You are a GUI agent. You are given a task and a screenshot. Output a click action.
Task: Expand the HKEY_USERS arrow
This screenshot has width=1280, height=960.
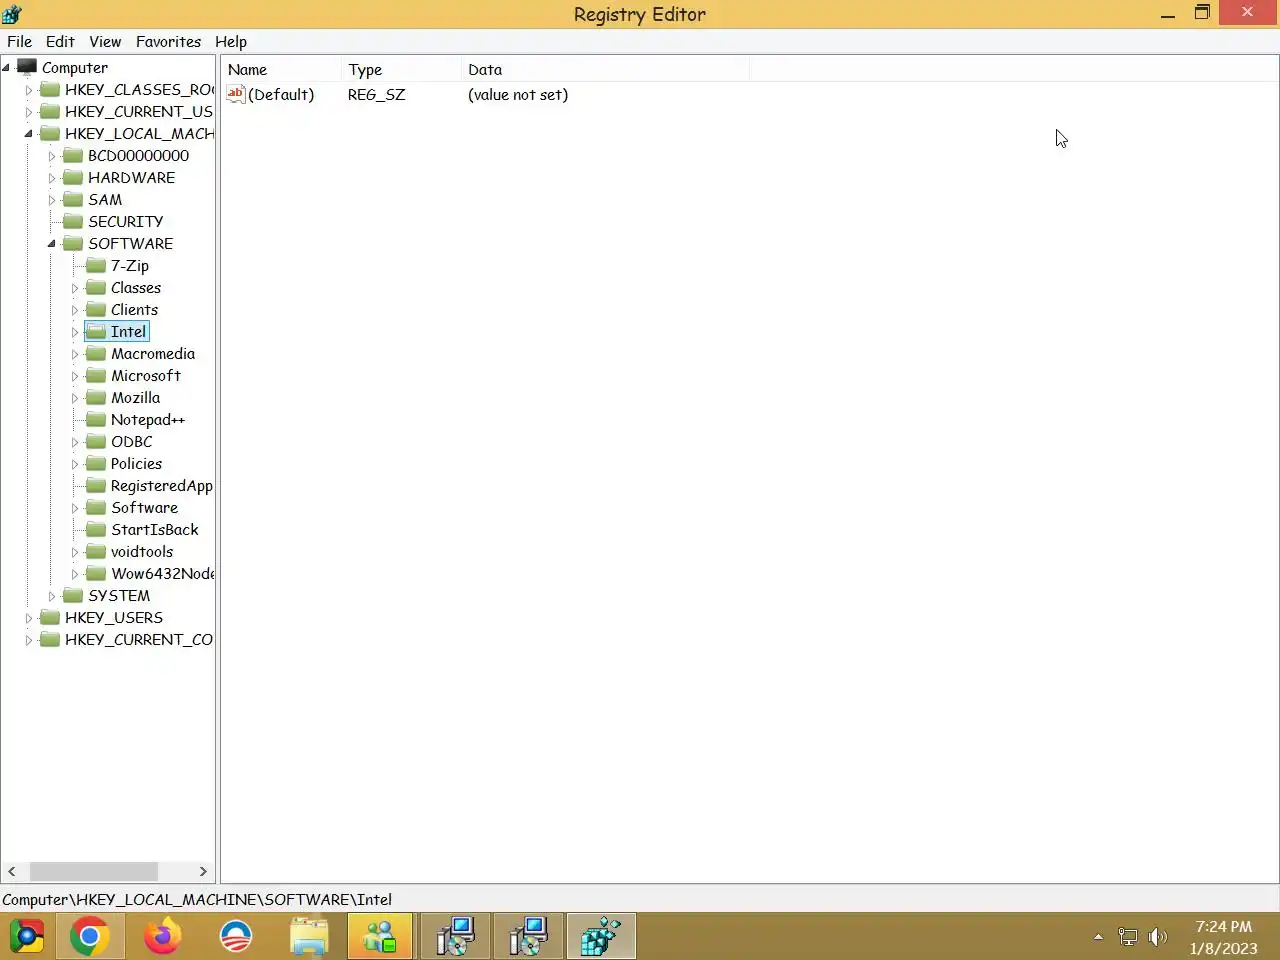pos(29,618)
